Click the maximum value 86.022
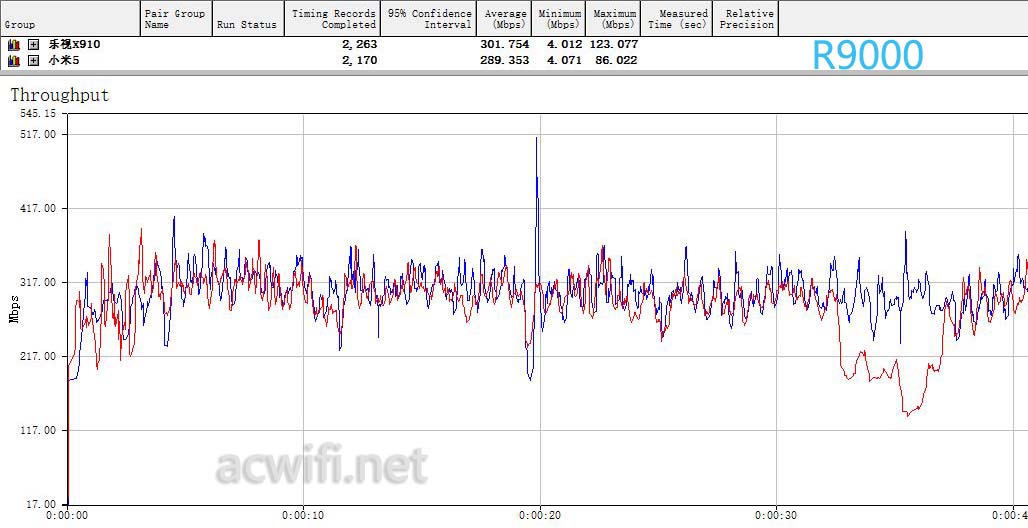This screenshot has width=1028, height=528. pos(616,60)
